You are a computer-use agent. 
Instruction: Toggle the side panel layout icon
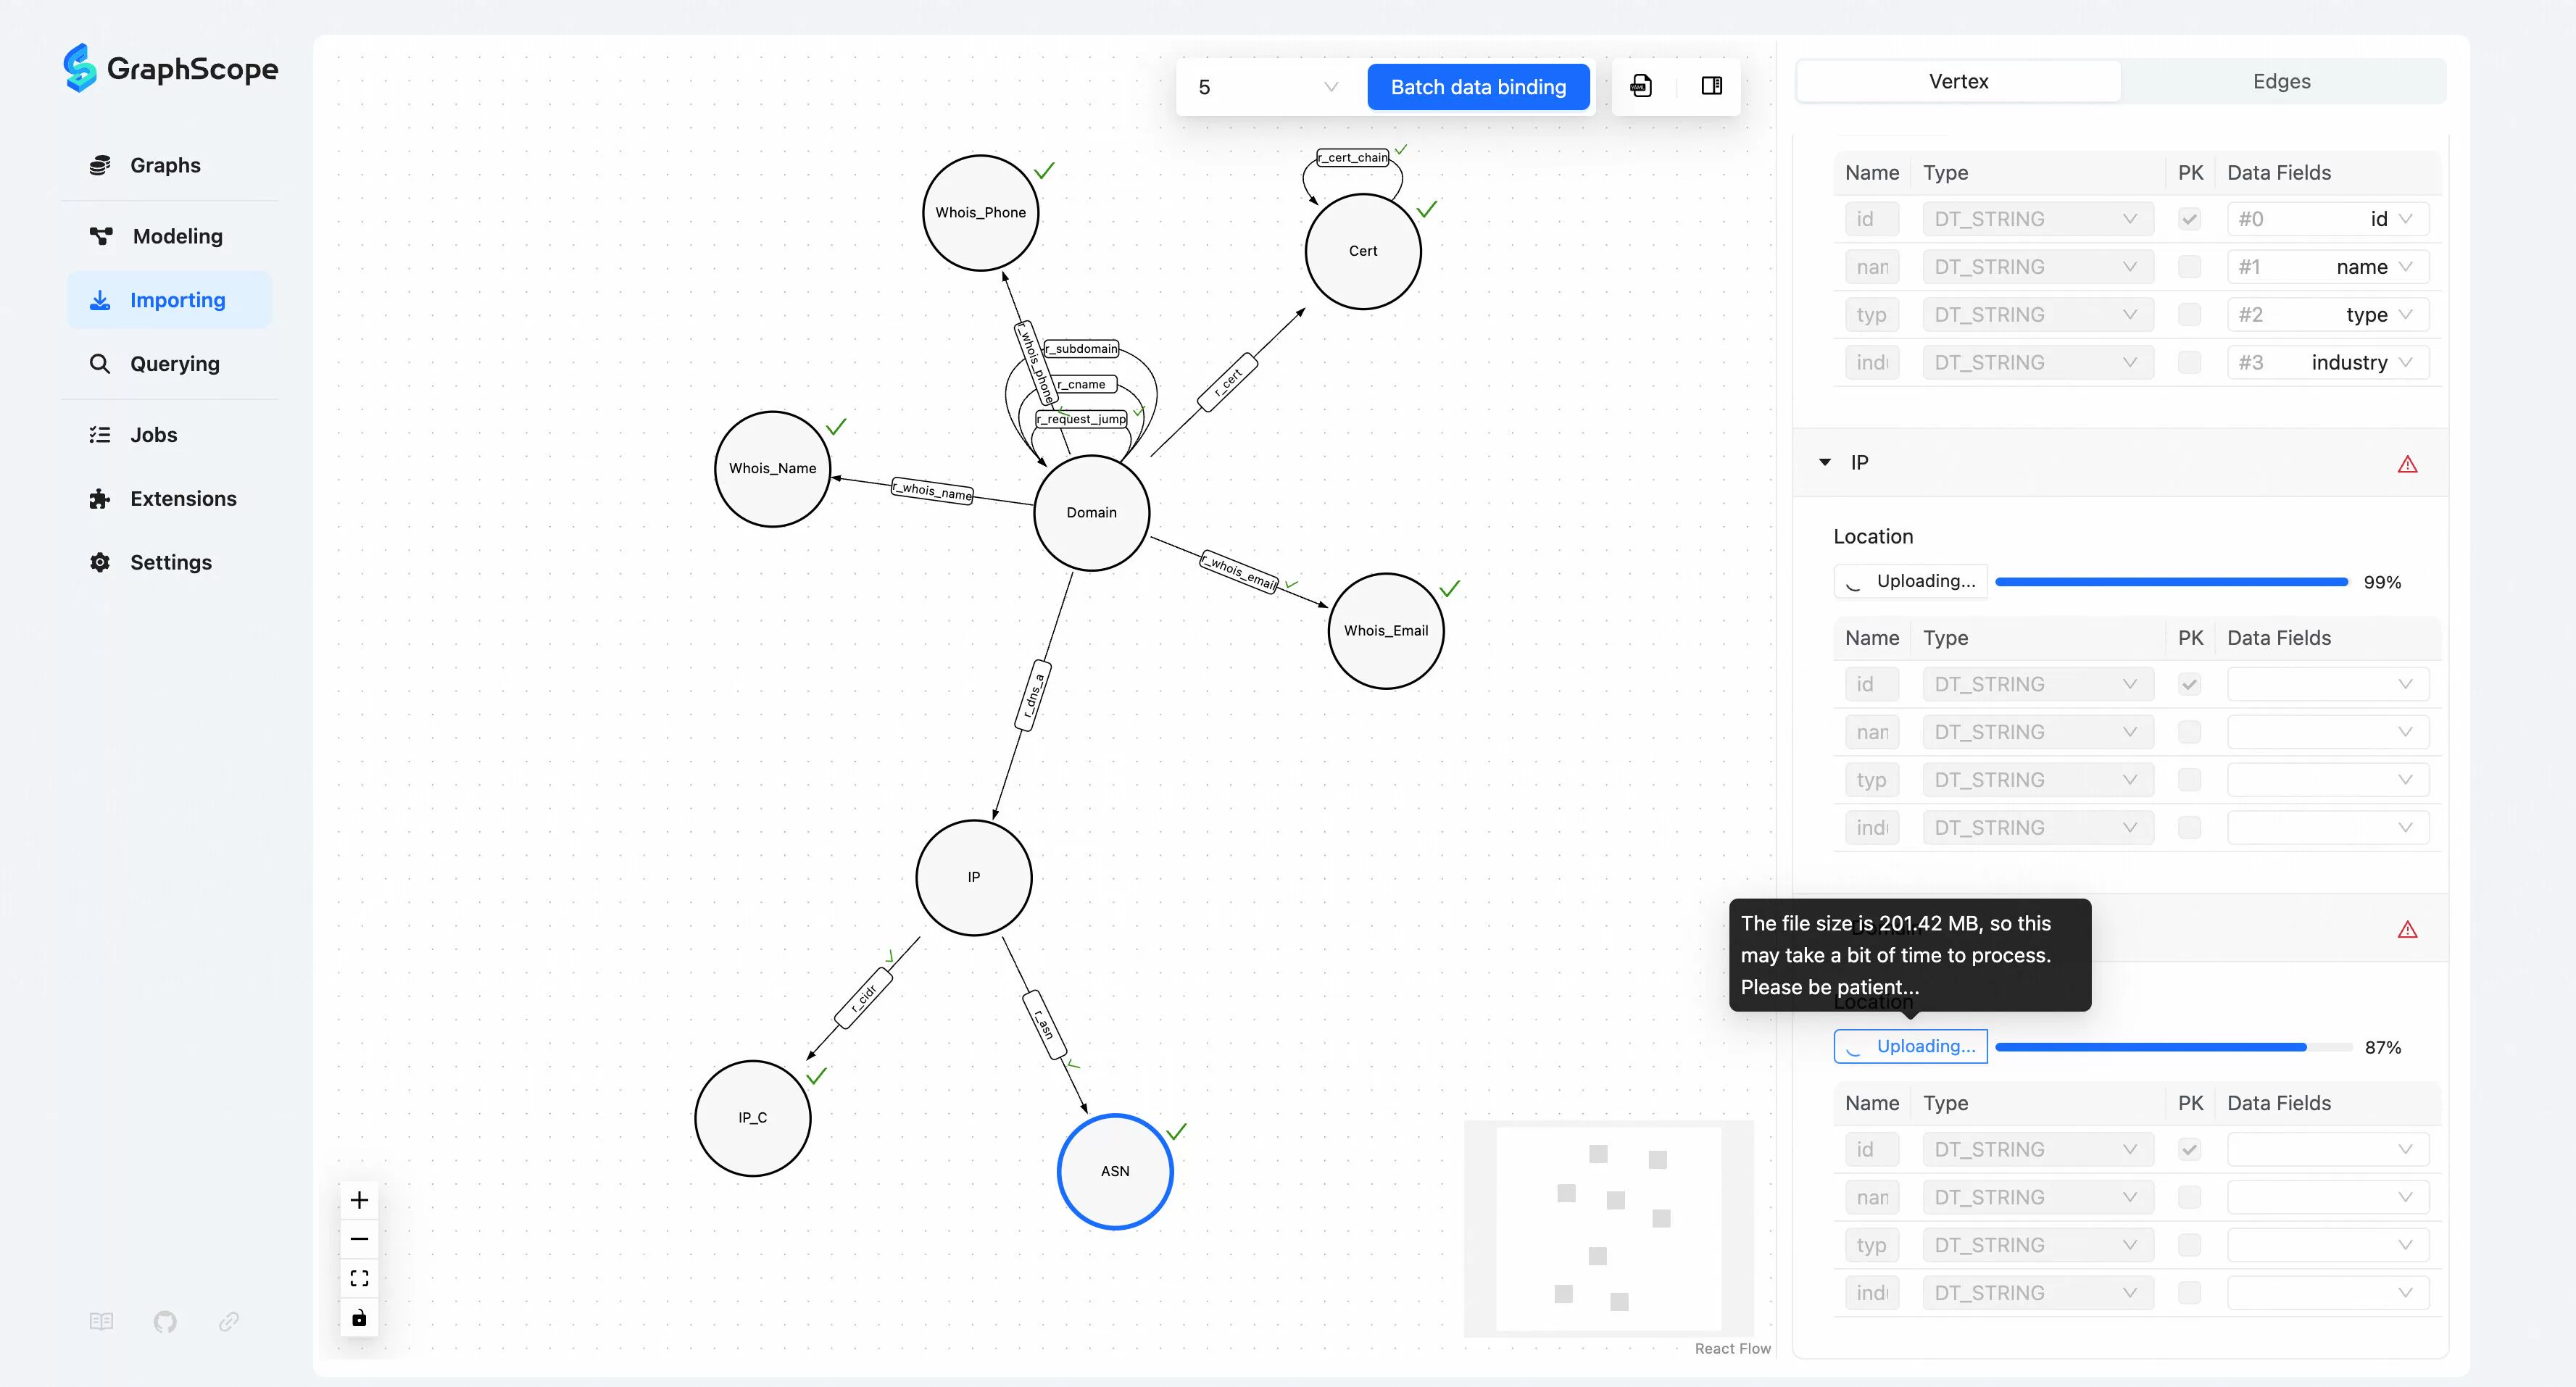tap(1712, 86)
